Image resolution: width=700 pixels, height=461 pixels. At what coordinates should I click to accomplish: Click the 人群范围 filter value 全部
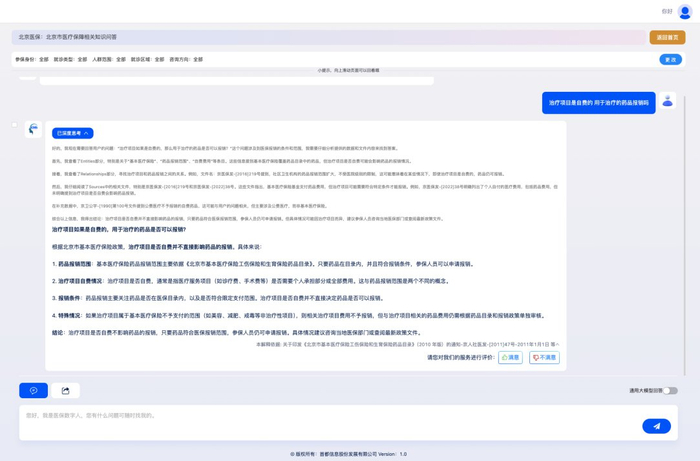coord(121,59)
